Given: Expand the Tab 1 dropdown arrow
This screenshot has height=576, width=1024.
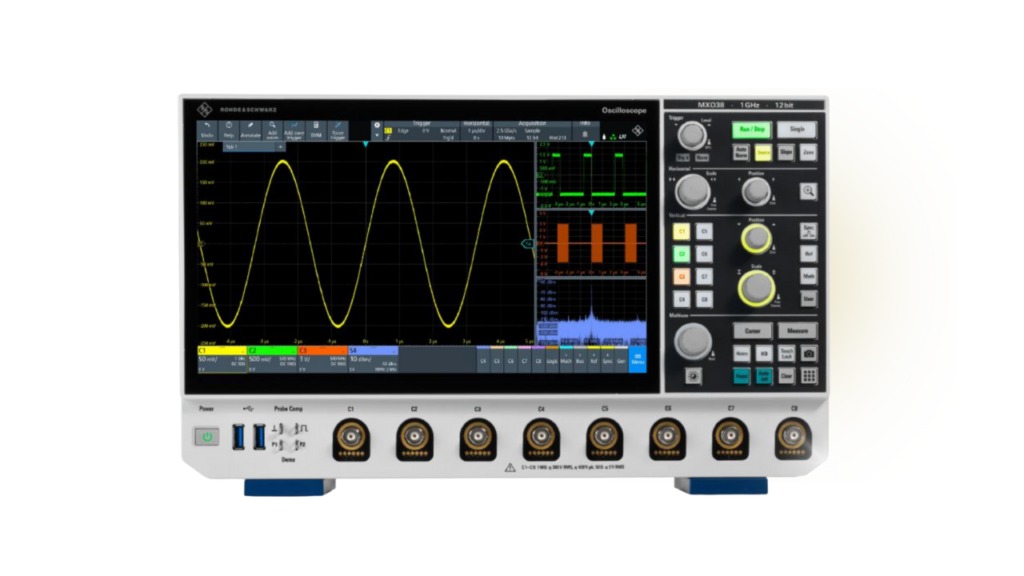Looking at the screenshot, I should pos(281,146).
